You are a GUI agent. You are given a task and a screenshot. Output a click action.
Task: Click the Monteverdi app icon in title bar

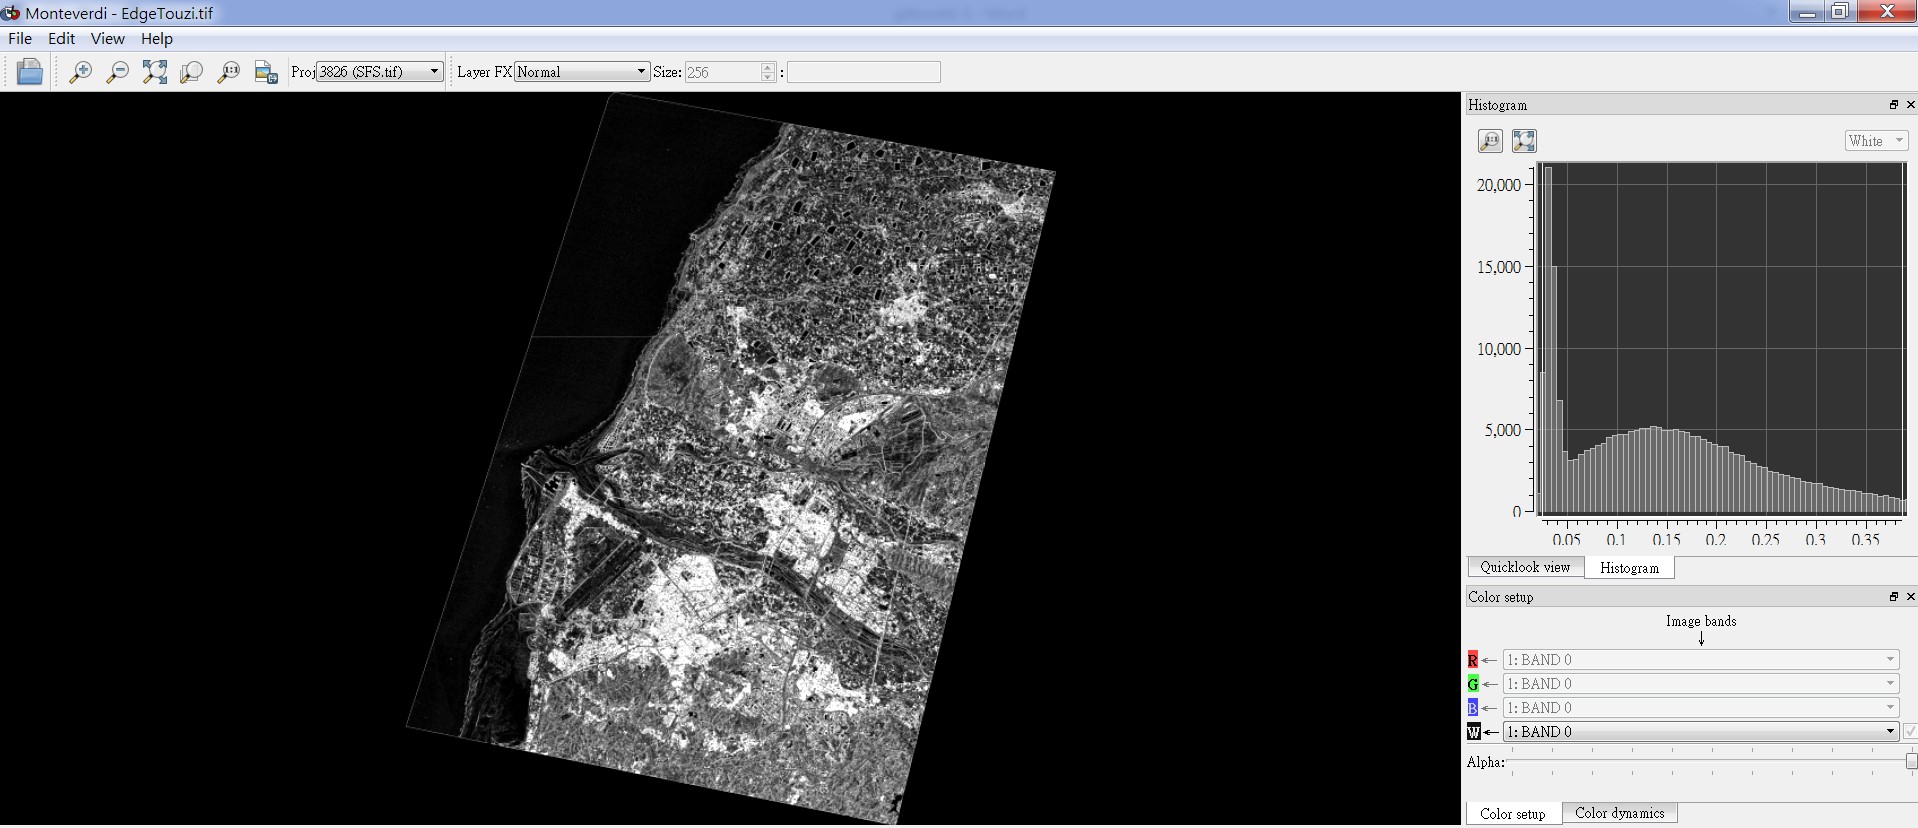[11, 13]
